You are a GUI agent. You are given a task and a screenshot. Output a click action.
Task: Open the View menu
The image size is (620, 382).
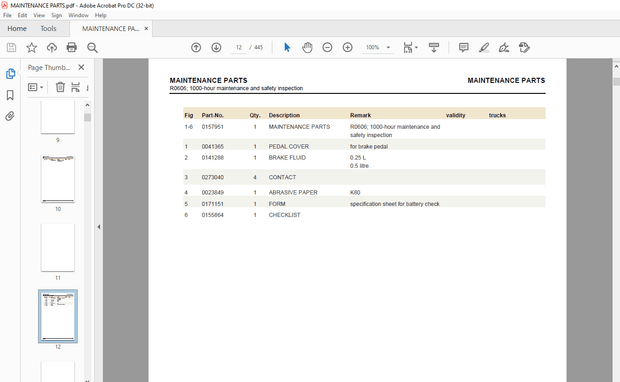[39, 15]
